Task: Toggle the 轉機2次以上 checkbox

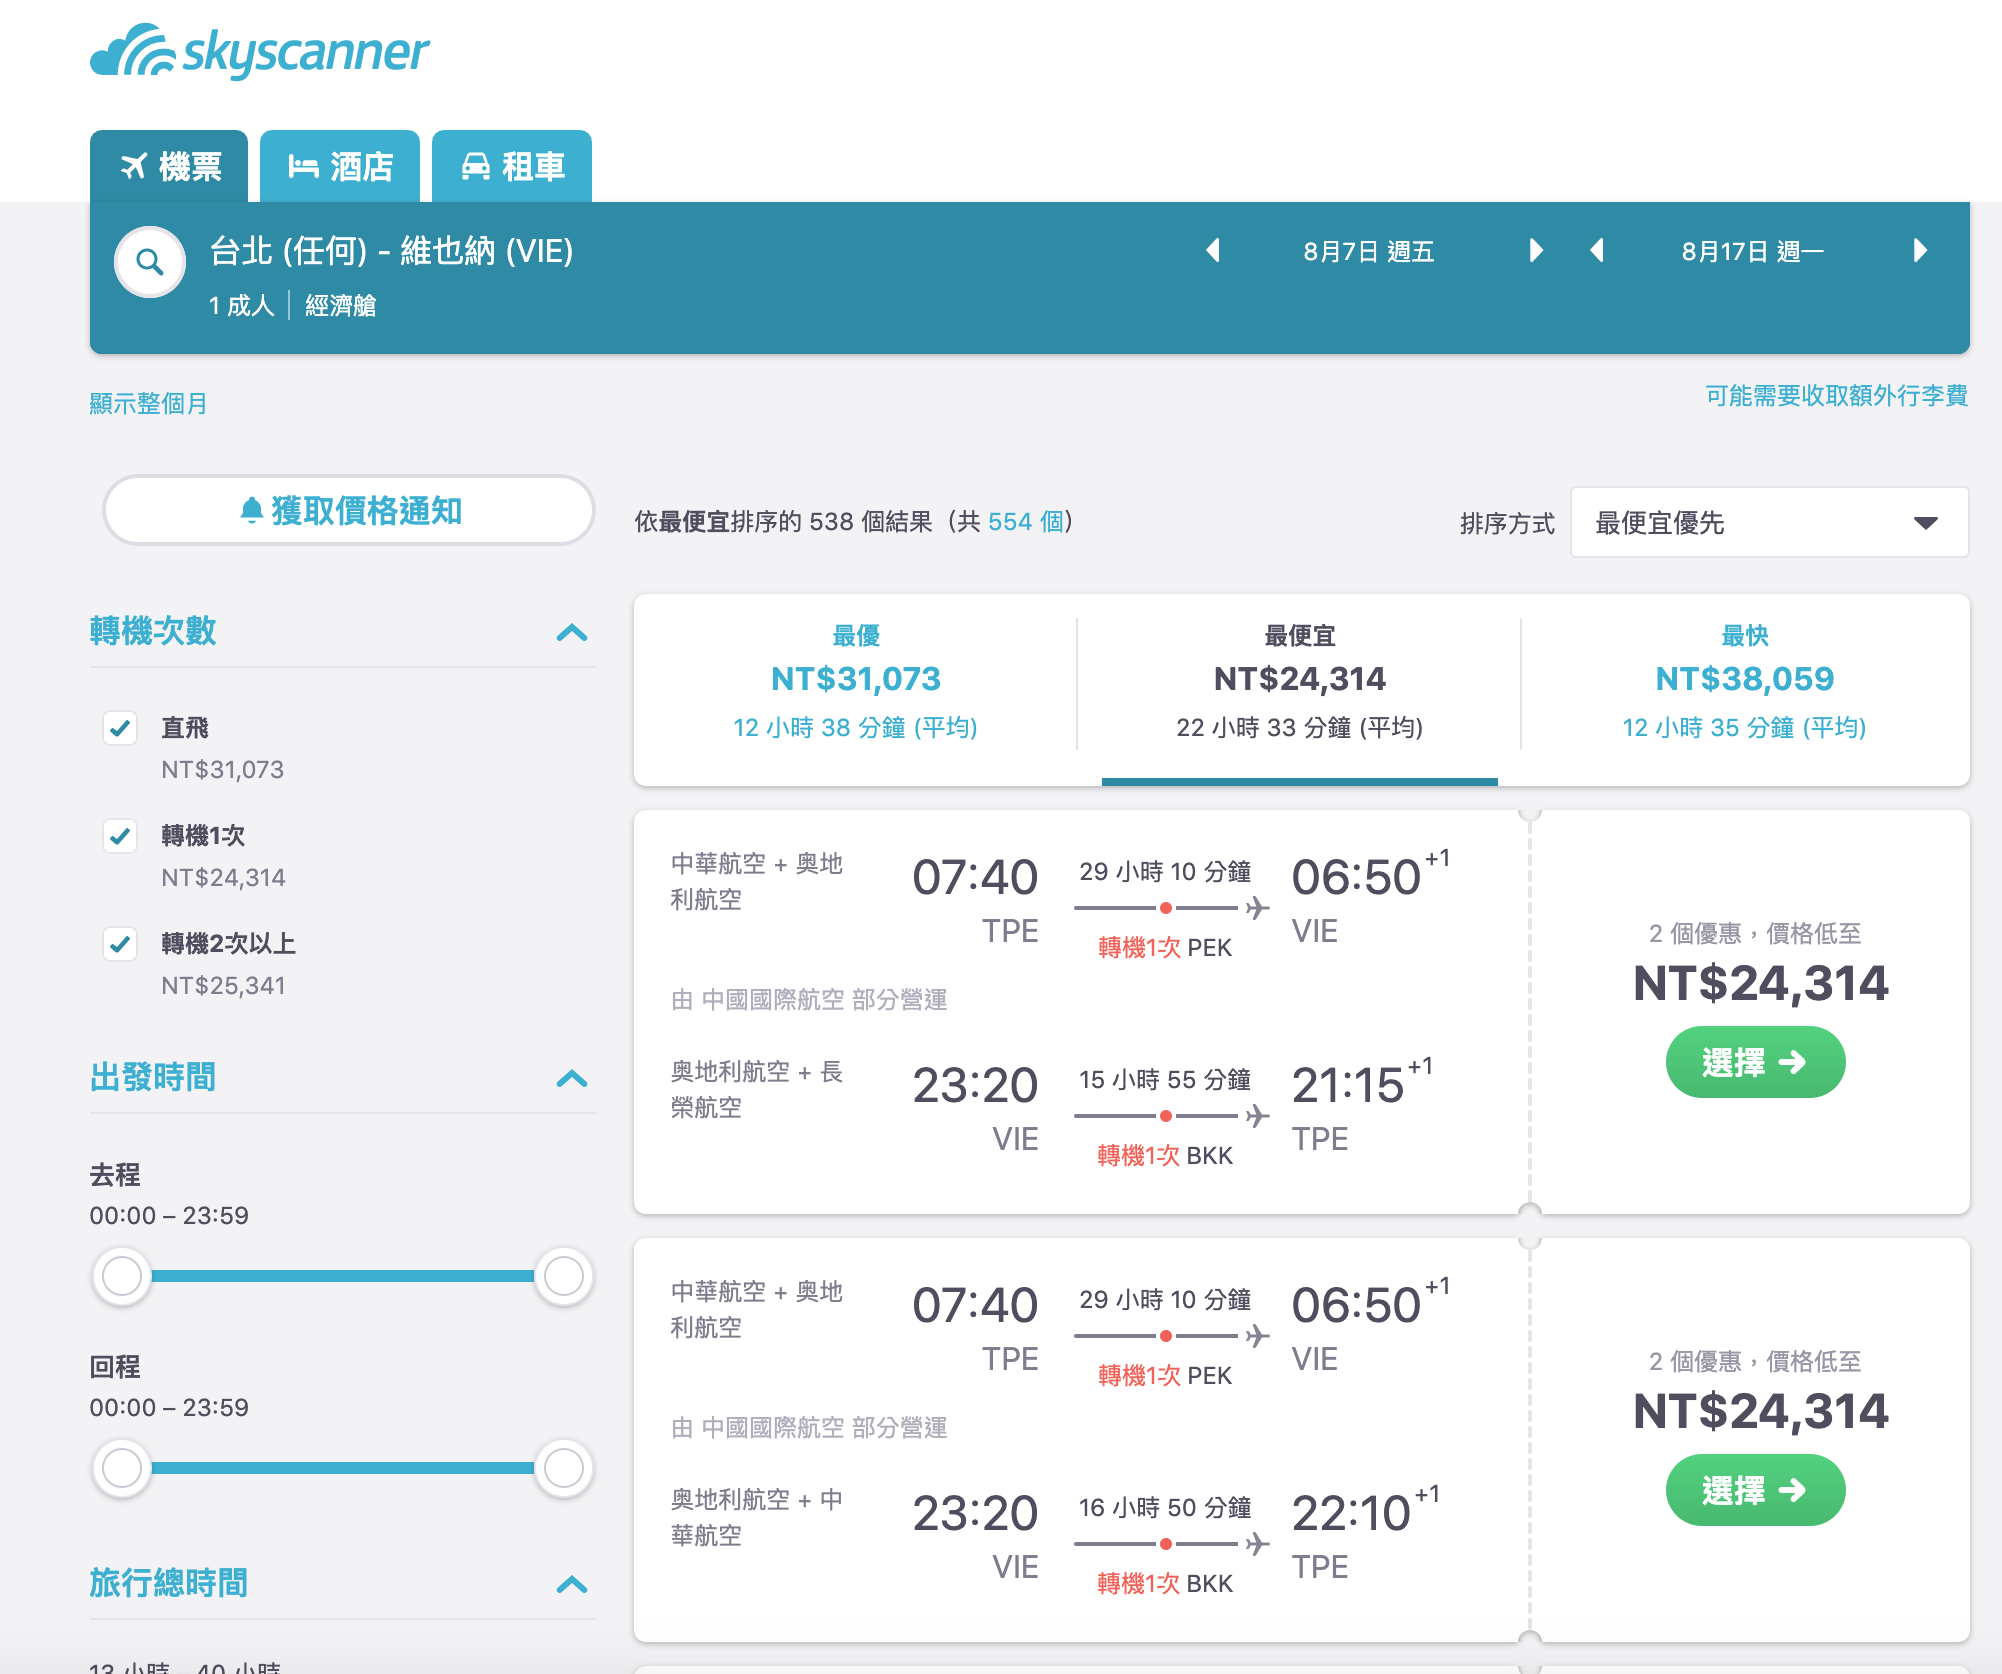Action: (120, 944)
